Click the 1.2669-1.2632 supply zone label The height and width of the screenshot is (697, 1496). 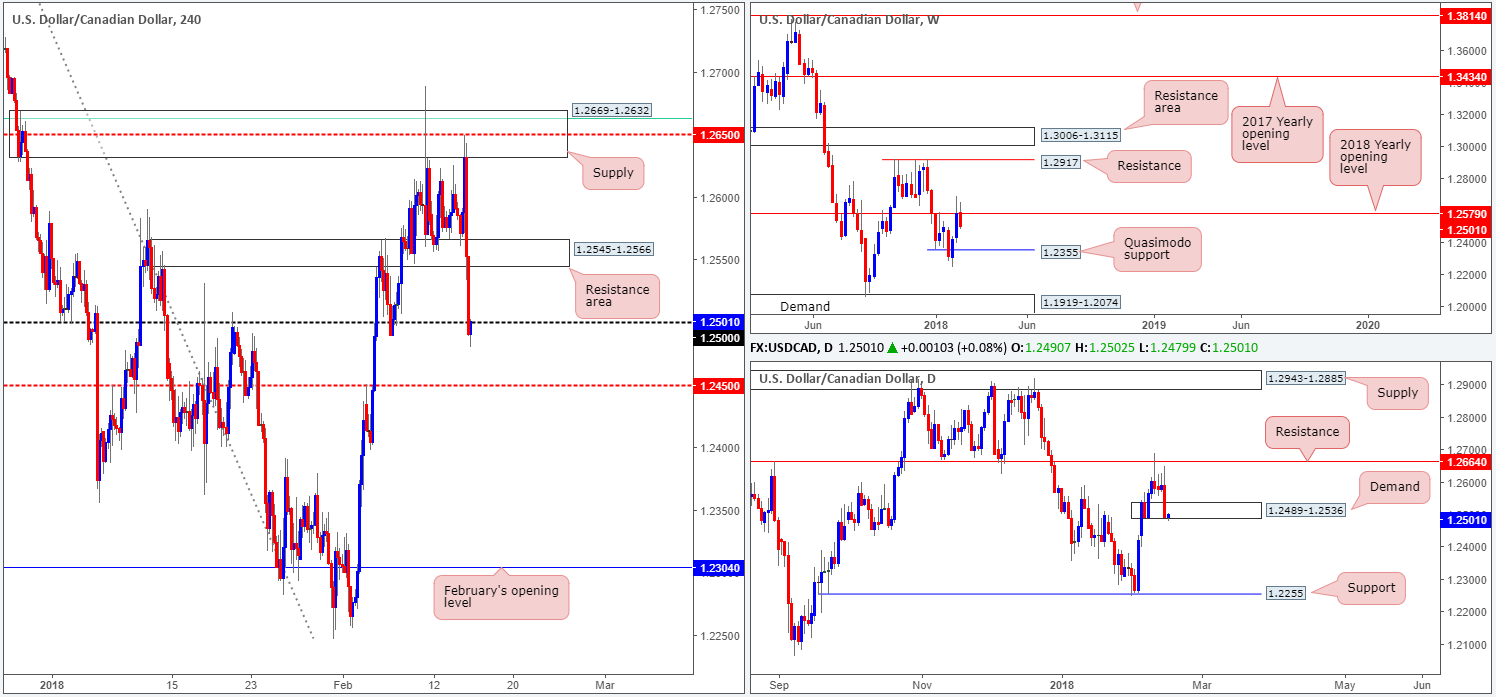[612, 110]
